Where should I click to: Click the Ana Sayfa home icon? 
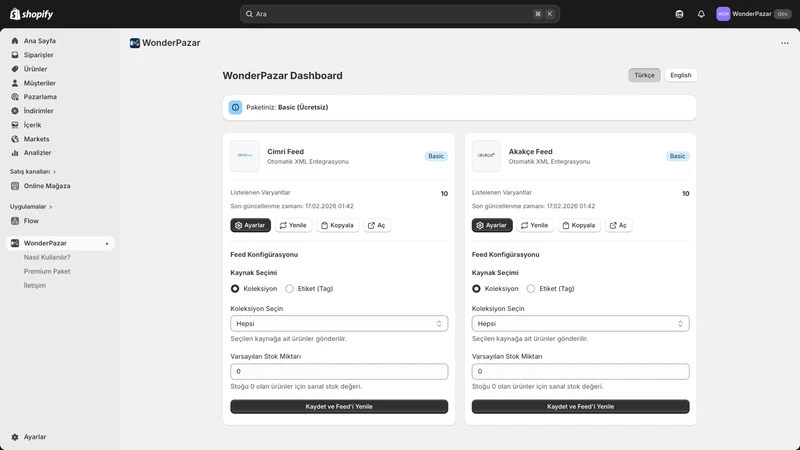click(x=15, y=41)
